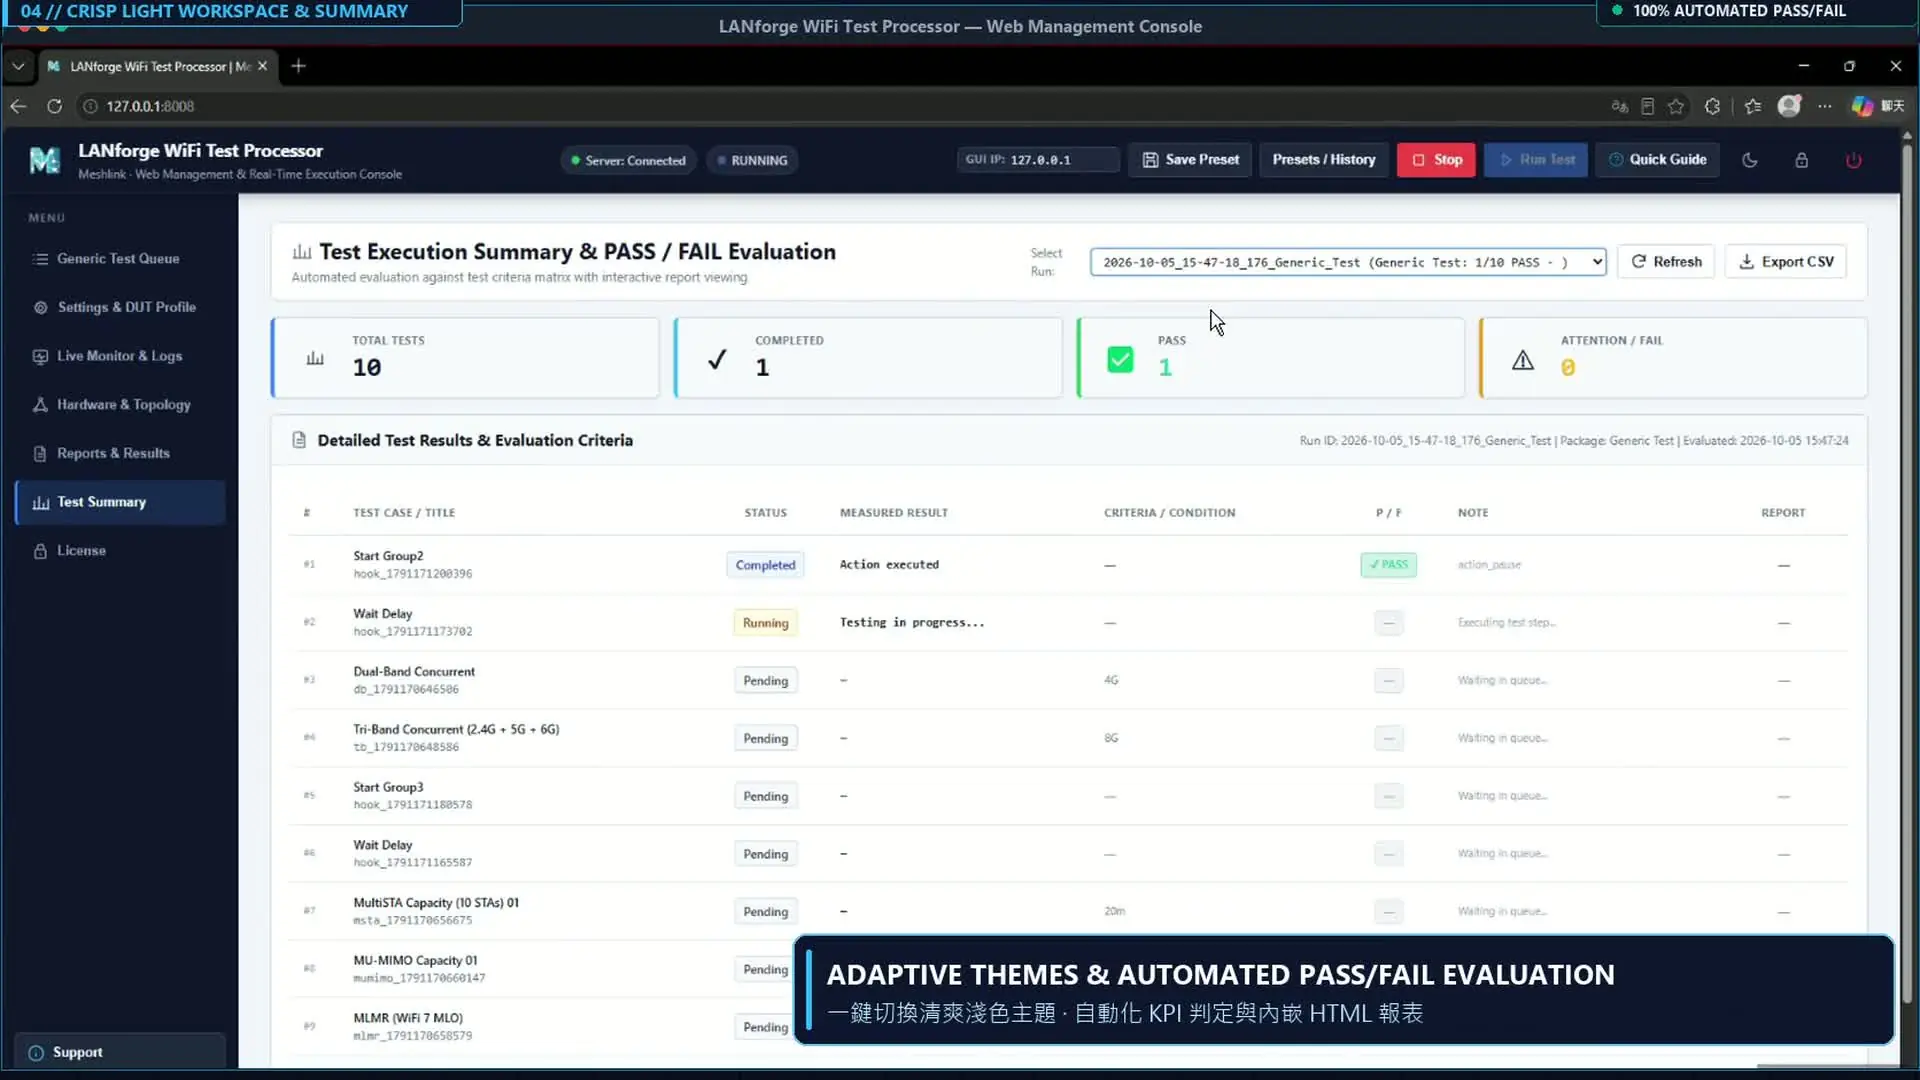Click Save Preset button
This screenshot has width=1920, height=1080.
click(1190, 160)
